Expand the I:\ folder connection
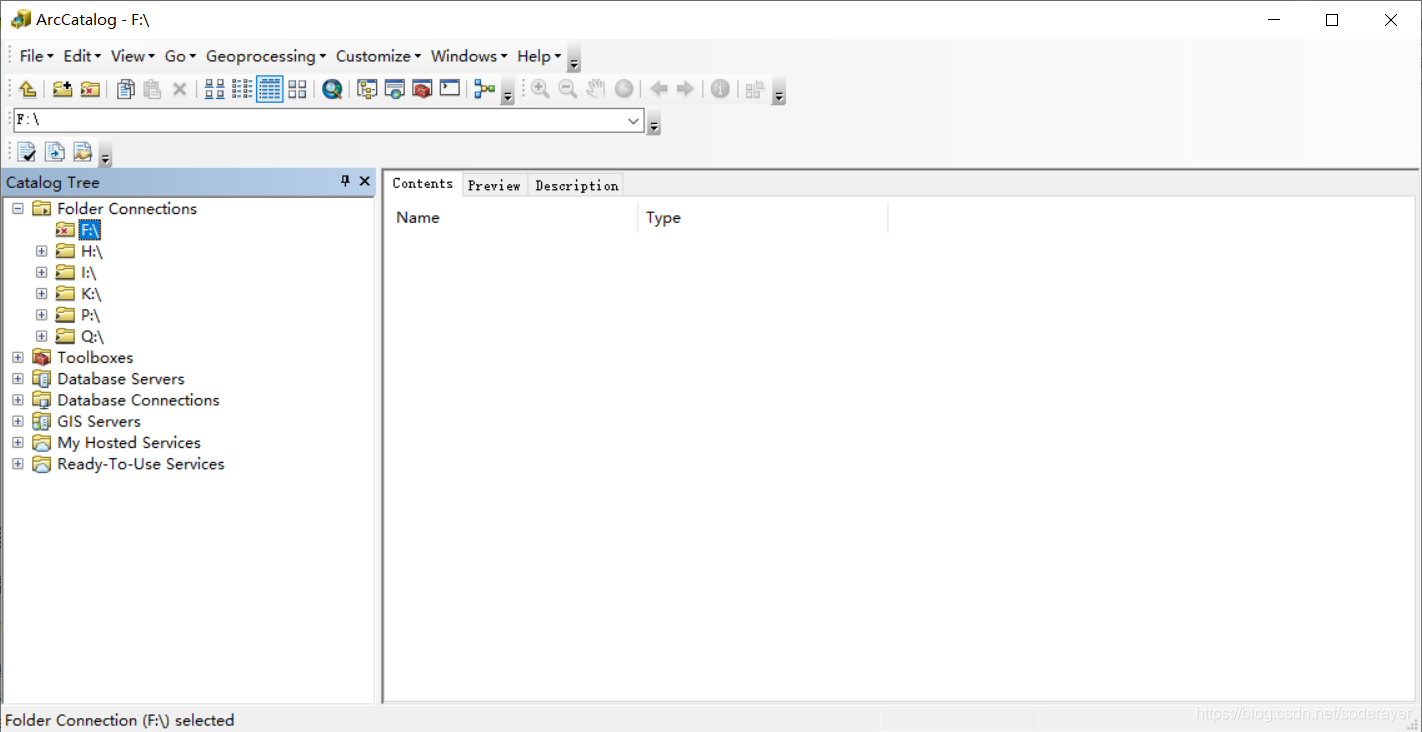 click(x=41, y=272)
